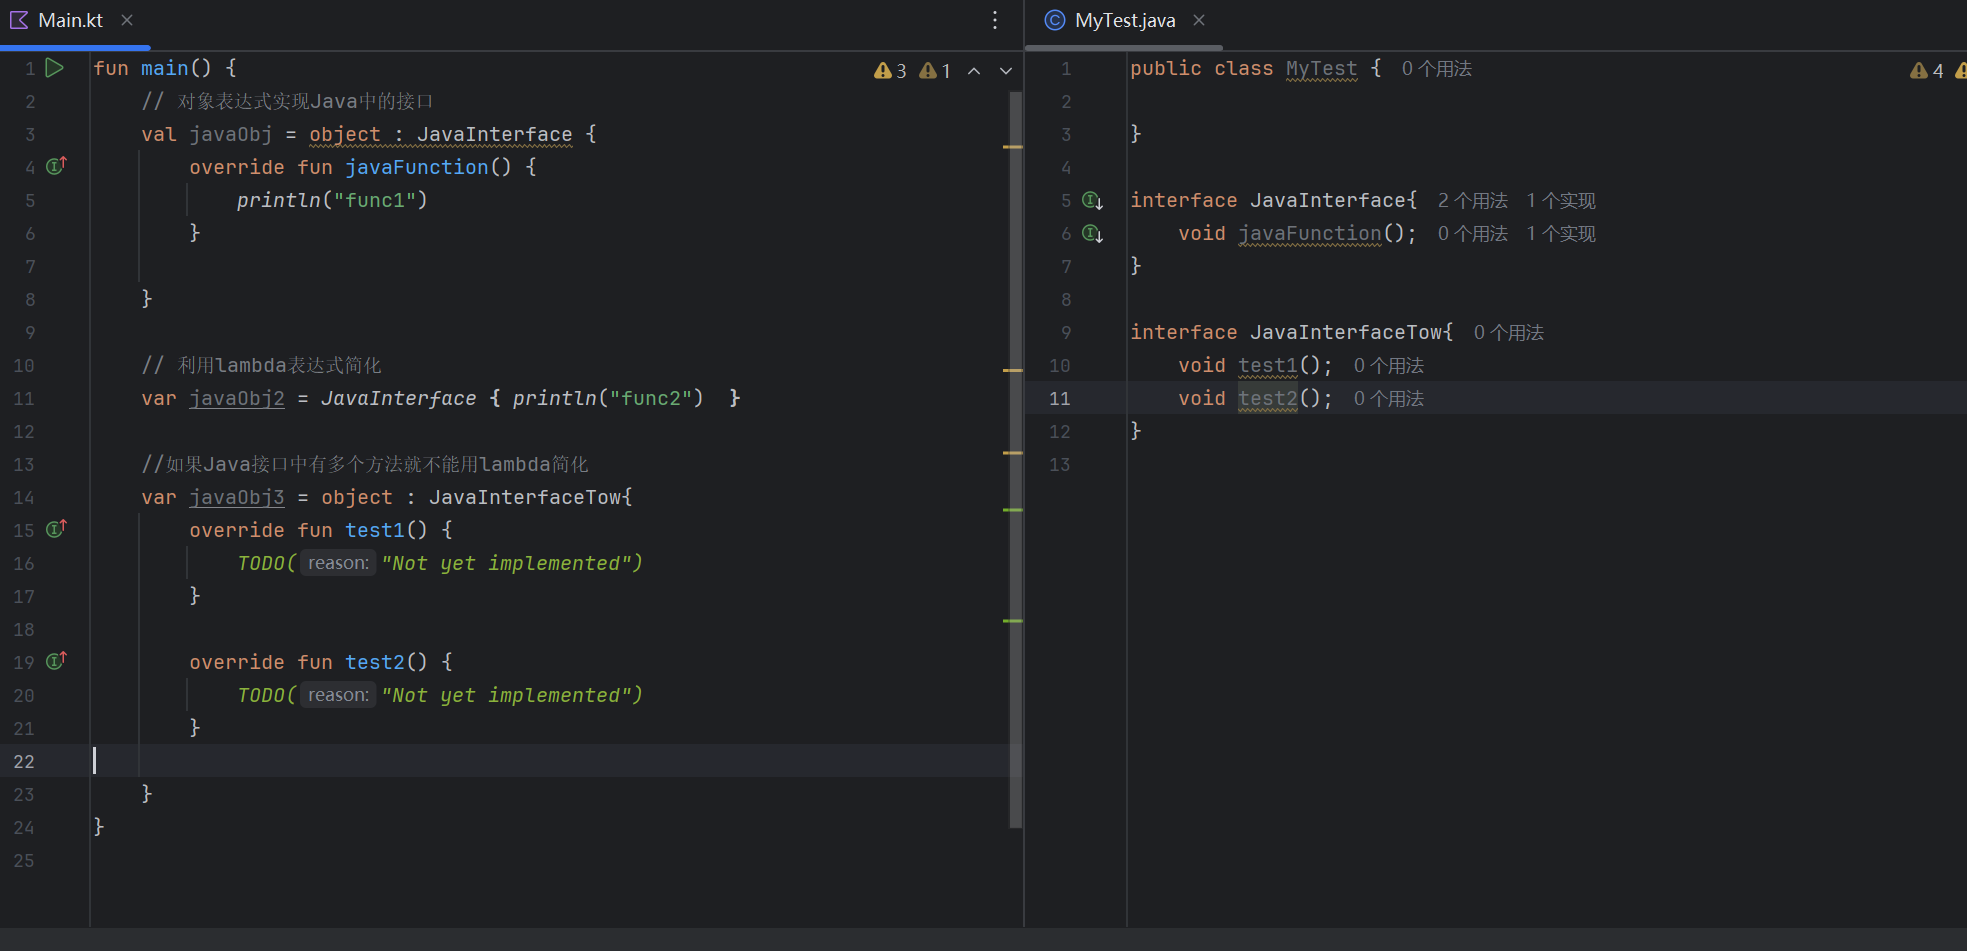
Task: Click '0 个用法' hint for MyTest class
Action: pos(1436,69)
